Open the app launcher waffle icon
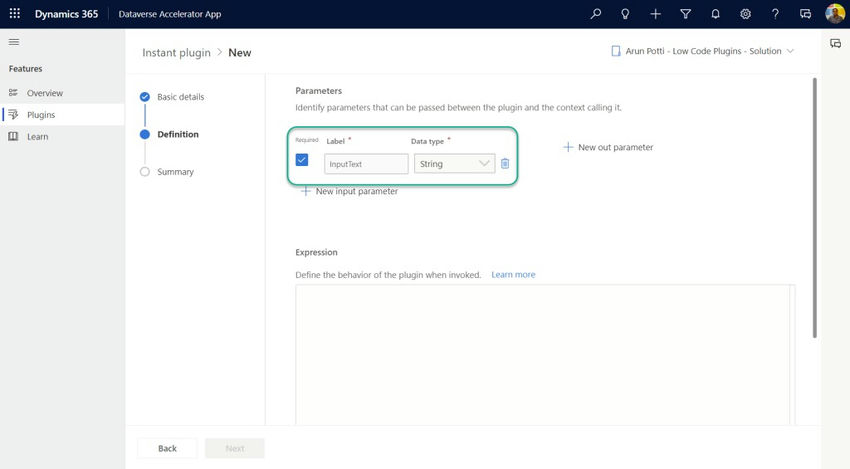Viewport: 850px width, 469px height. (15, 14)
